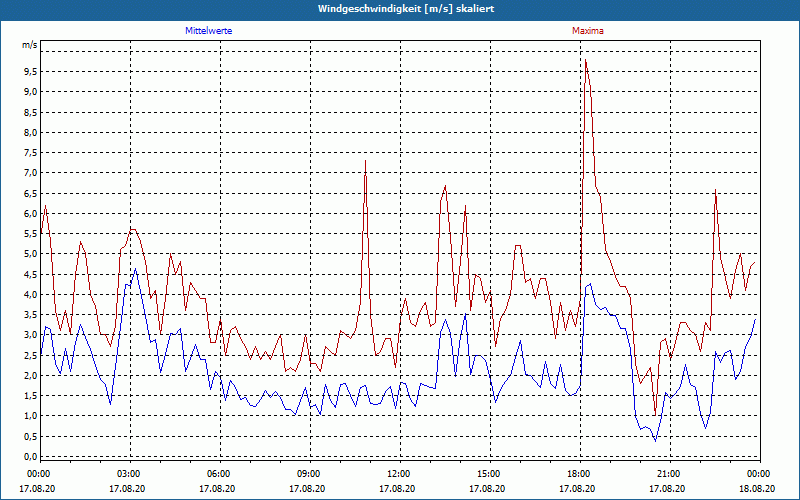Select the '6,0' y-axis label
This screenshot has height=500, width=800.
[31, 214]
